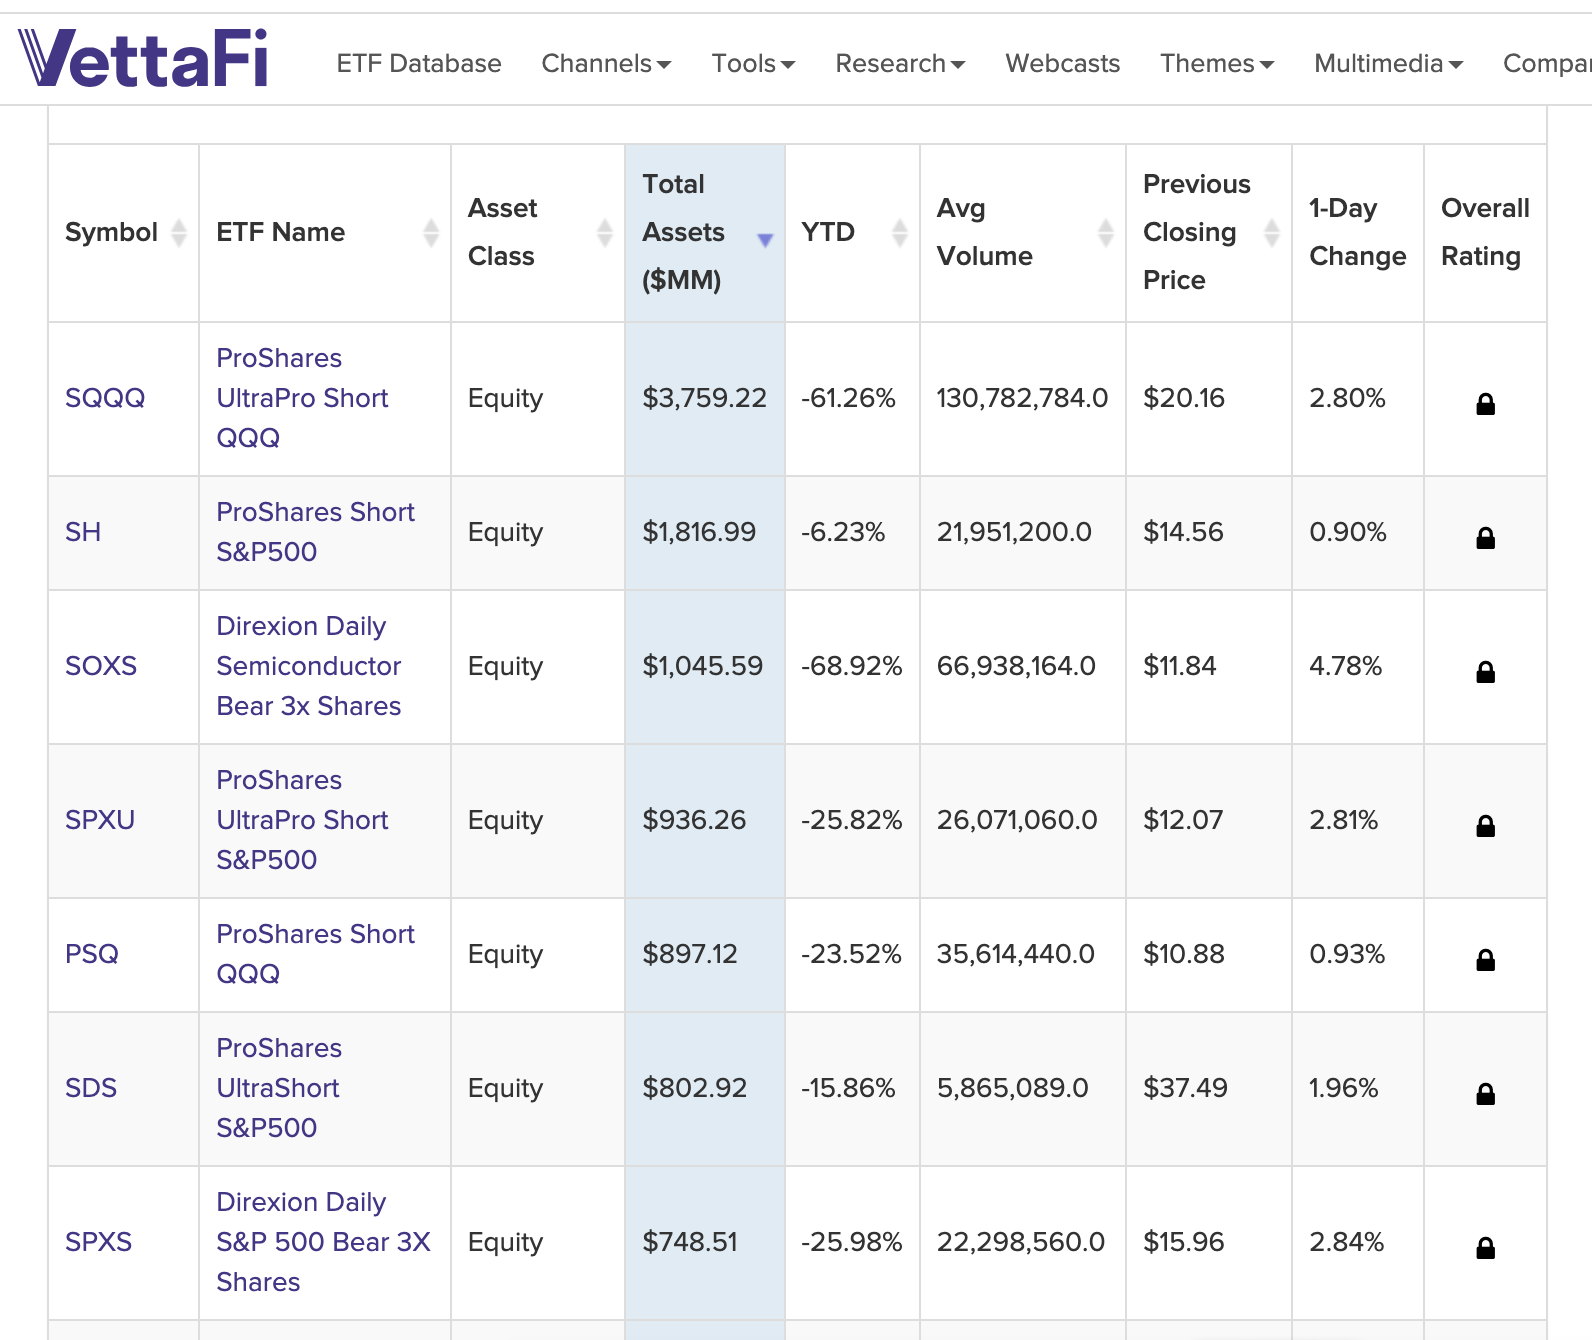Open the SPXS symbol link
The width and height of the screenshot is (1592, 1340).
(x=99, y=1242)
